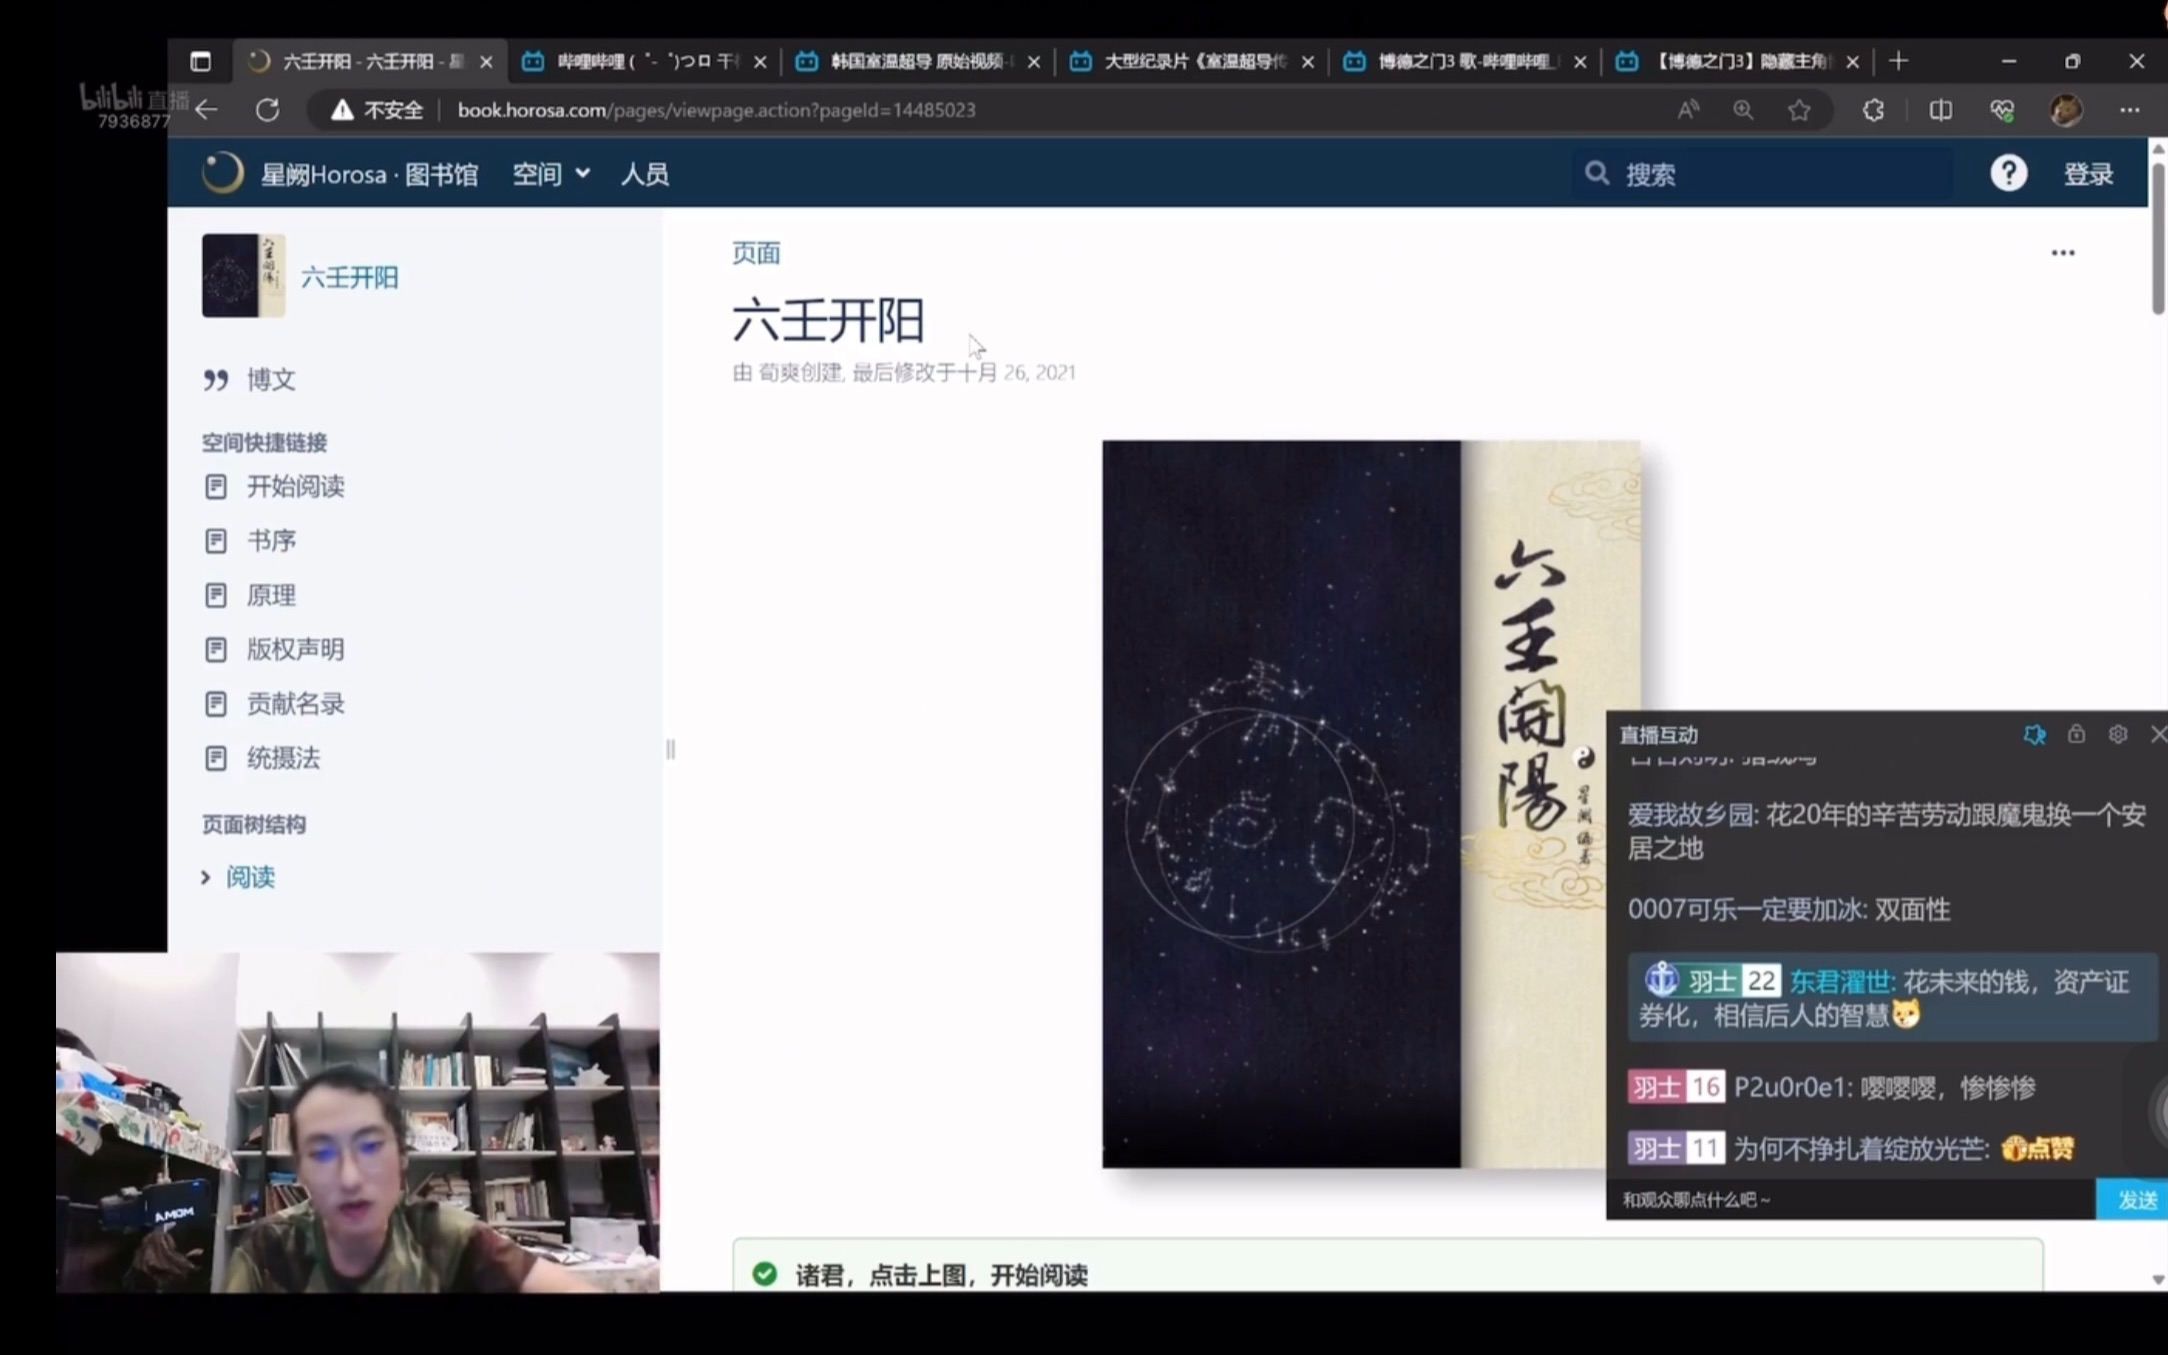Image resolution: width=2168 pixels, height=1355 pixels.
Task: Click the browser address bar URL
Action: click(716, 110)
